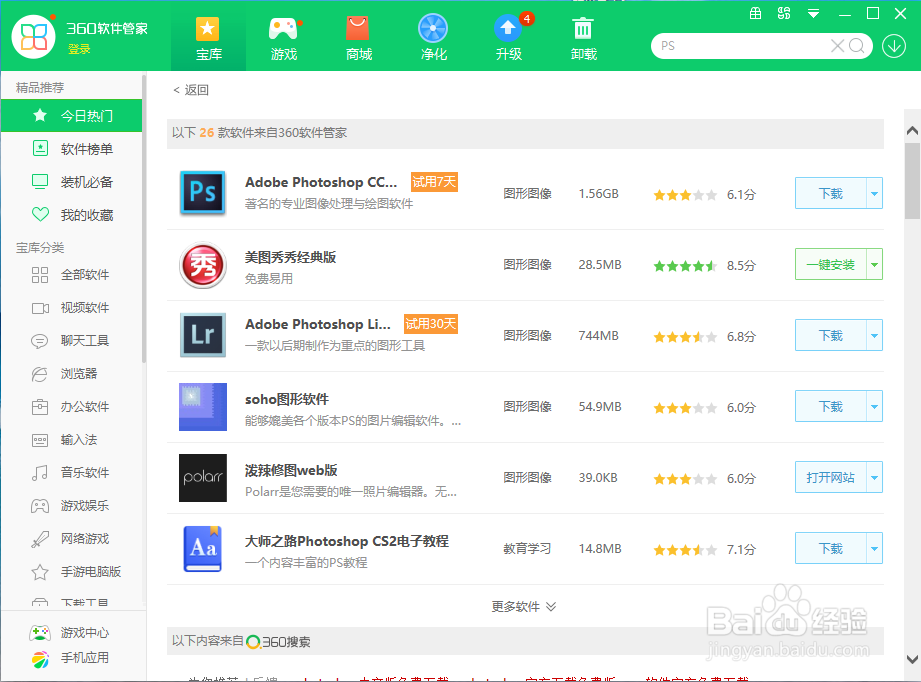Go back with the 返回 link

[191, 90]
